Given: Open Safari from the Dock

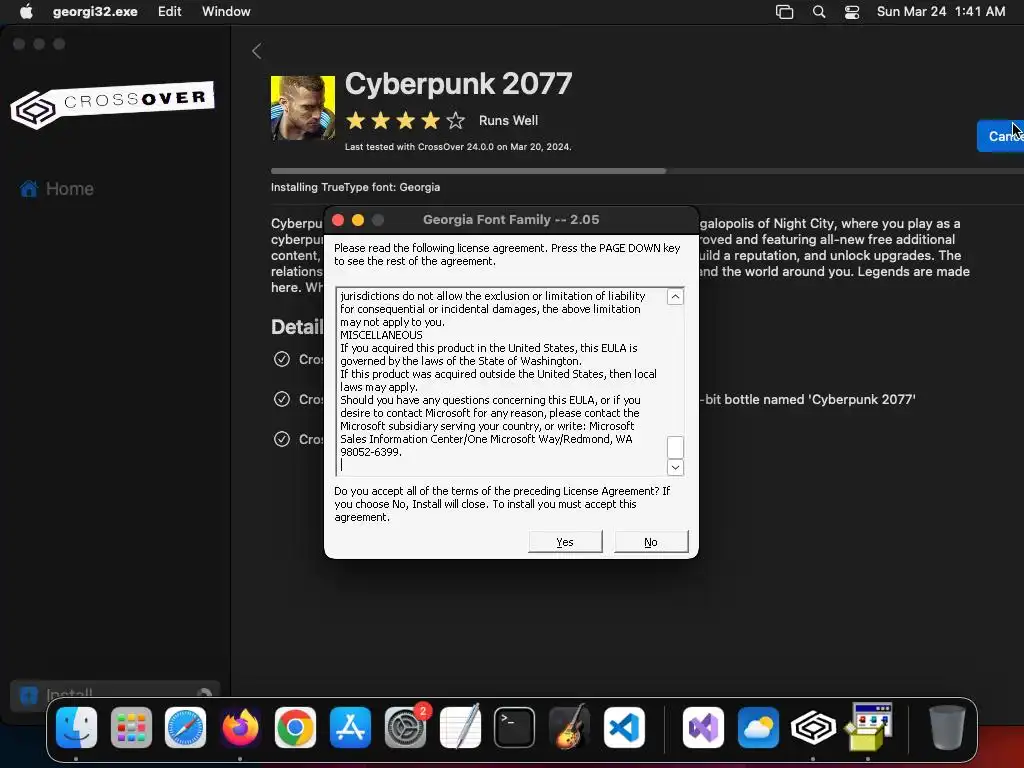Looking at the screenshot, I should [x=185, y=728].
